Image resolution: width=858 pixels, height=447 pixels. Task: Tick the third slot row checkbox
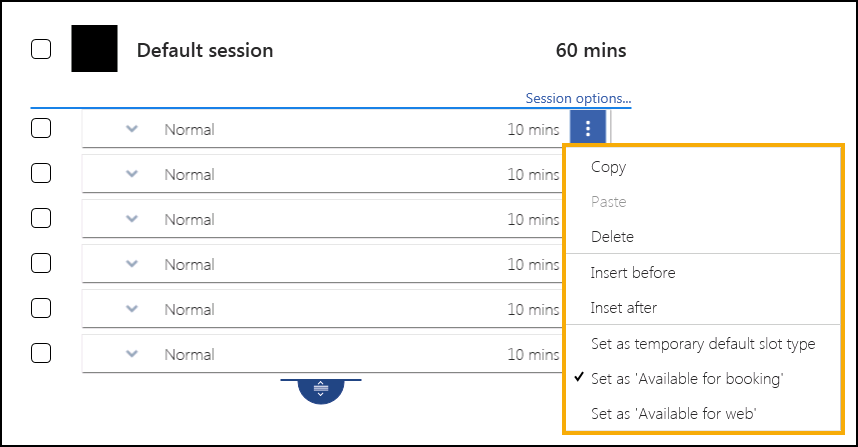pos(41,218)
